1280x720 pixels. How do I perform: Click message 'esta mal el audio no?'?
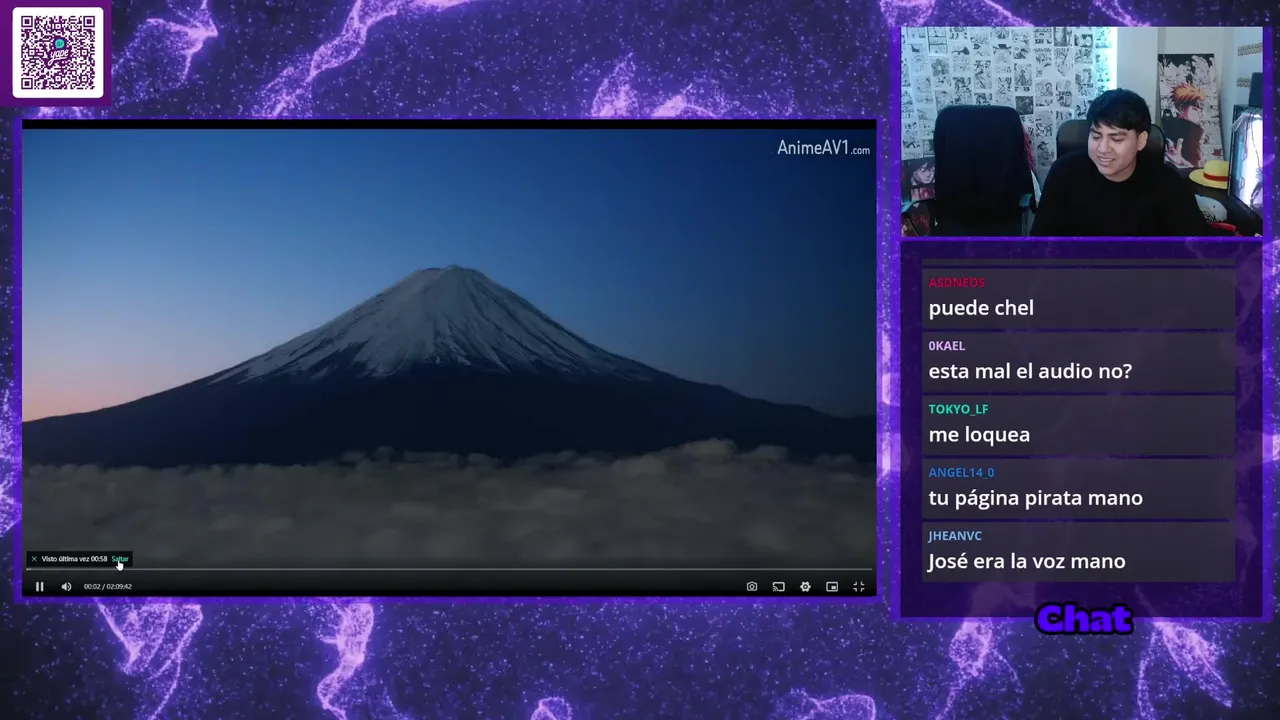pyautogui.click(x=1030, y=371)
